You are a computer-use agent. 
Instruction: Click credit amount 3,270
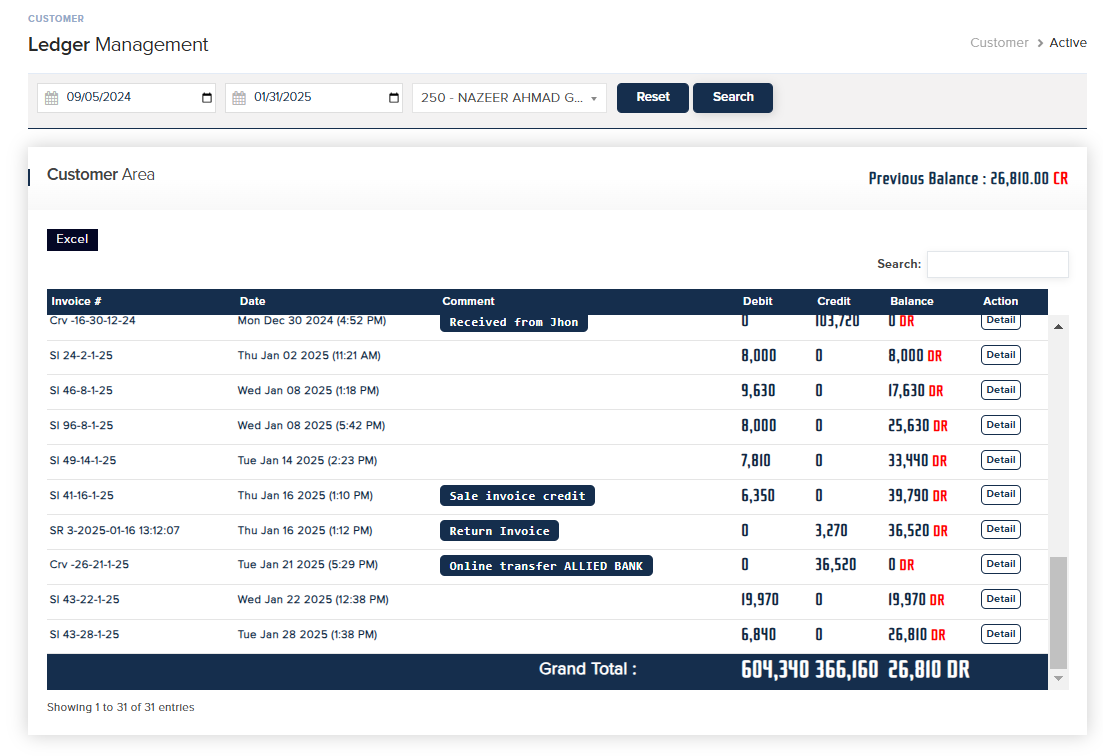pos(831,530)
